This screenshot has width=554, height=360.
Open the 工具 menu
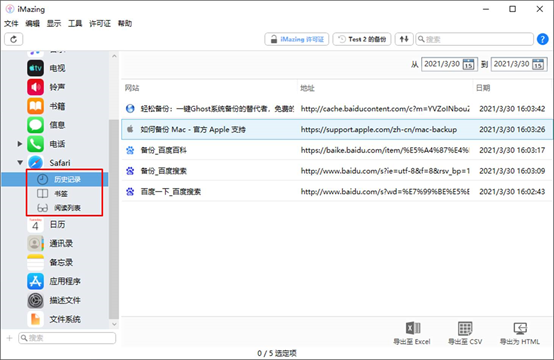click(75, 23)
